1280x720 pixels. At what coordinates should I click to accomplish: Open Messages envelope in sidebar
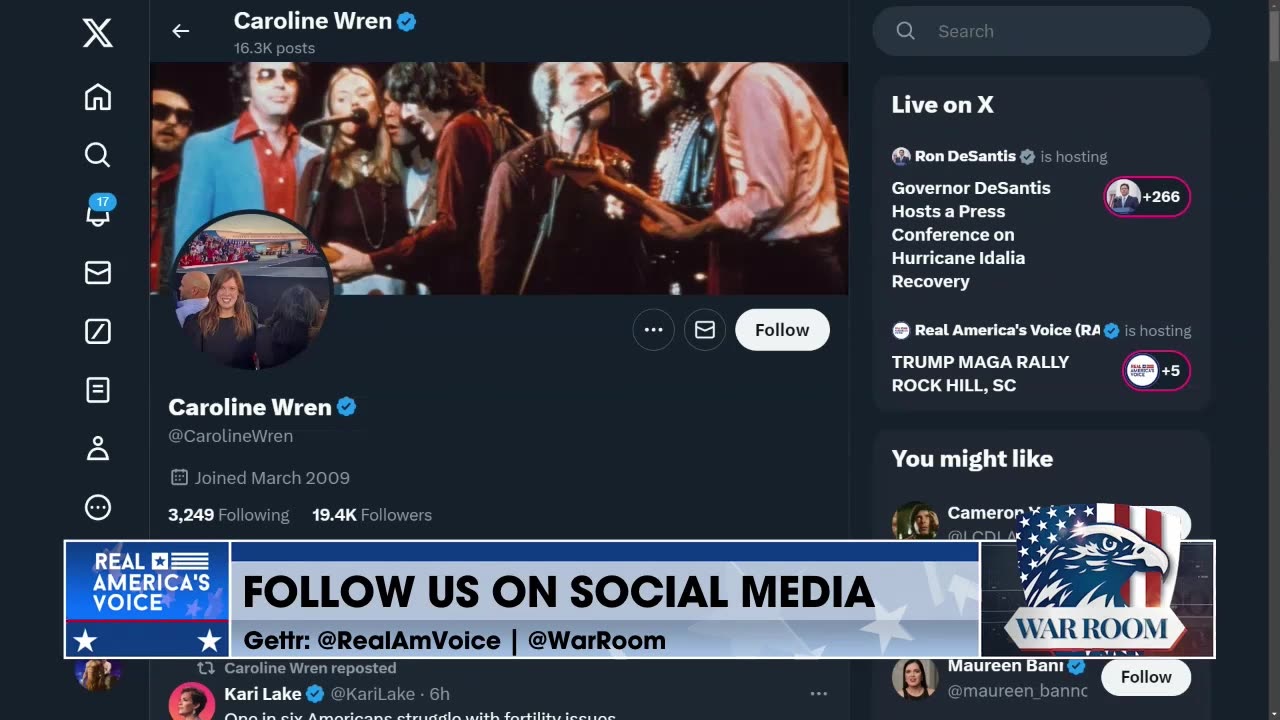(97, 273)
